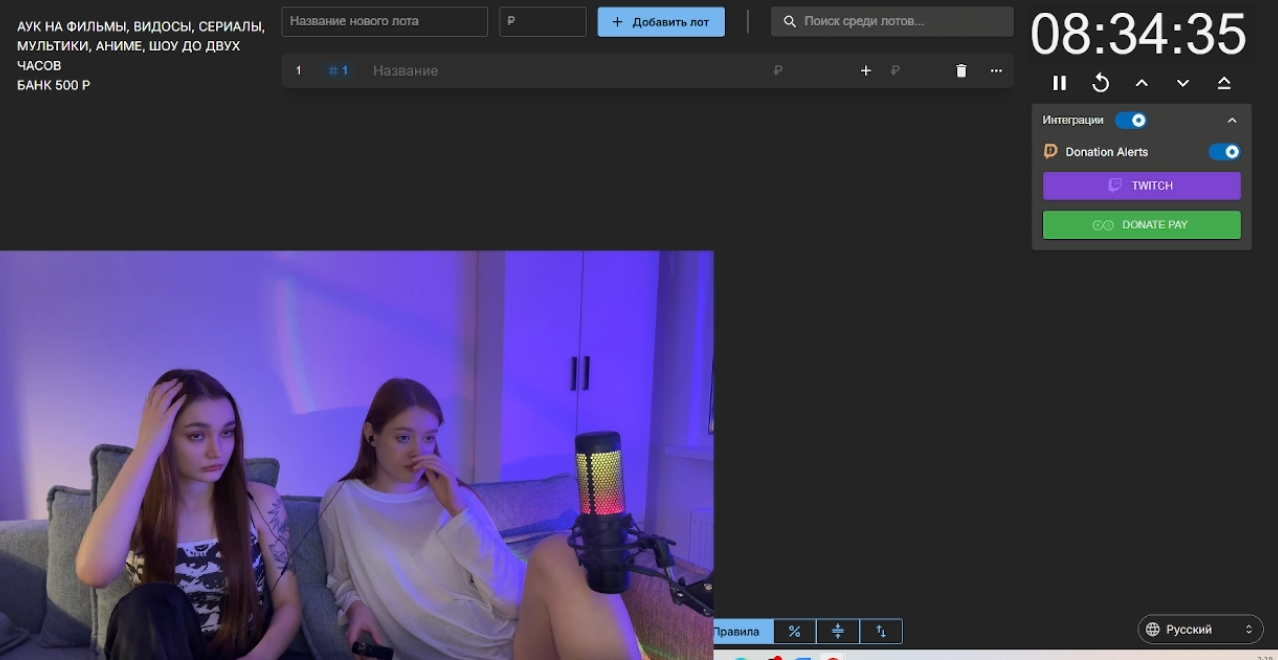Image resolution: width=1278 pixels, height=660 pixels.
Task: Click plus icon to add to lot 1
Action: (x=866, y=71)
